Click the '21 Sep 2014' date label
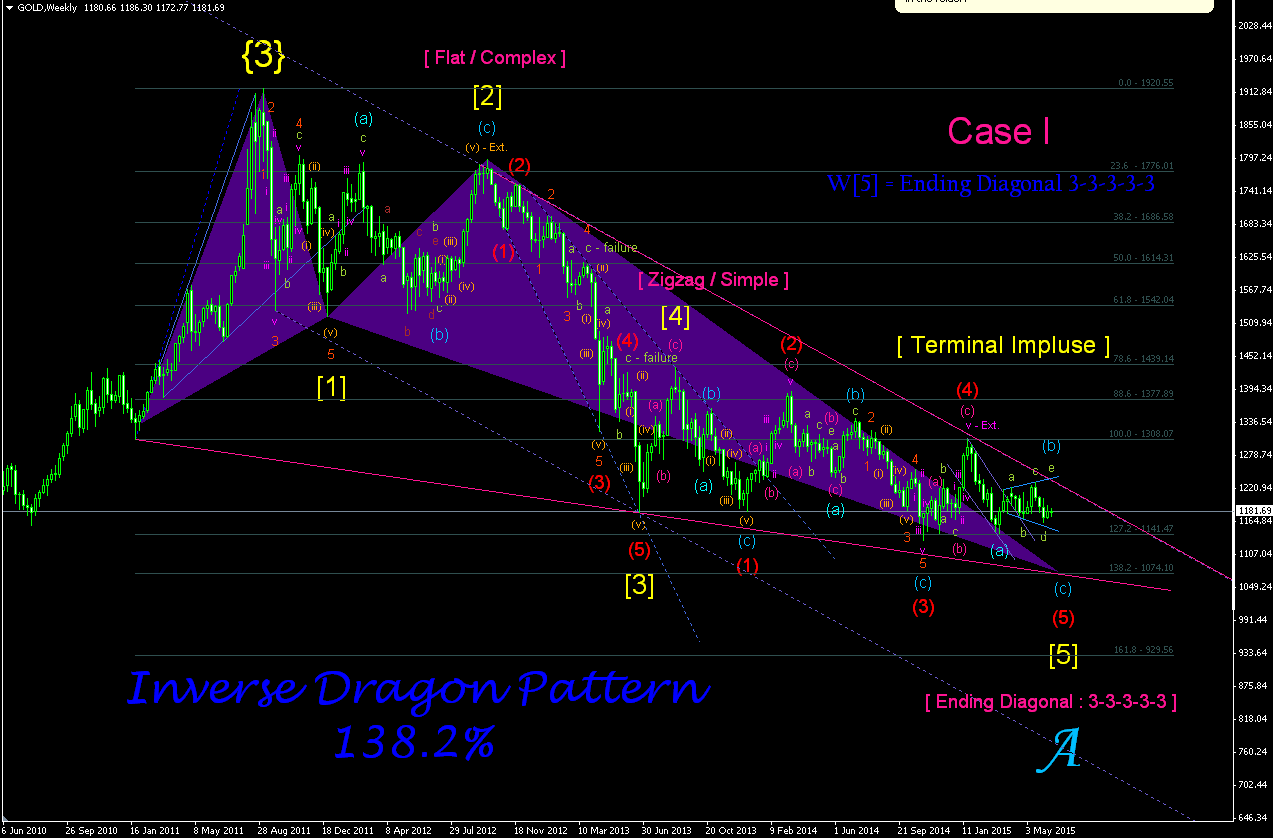Image resolution: width=1273 pixels, height=838 pixels. point(923,830)
